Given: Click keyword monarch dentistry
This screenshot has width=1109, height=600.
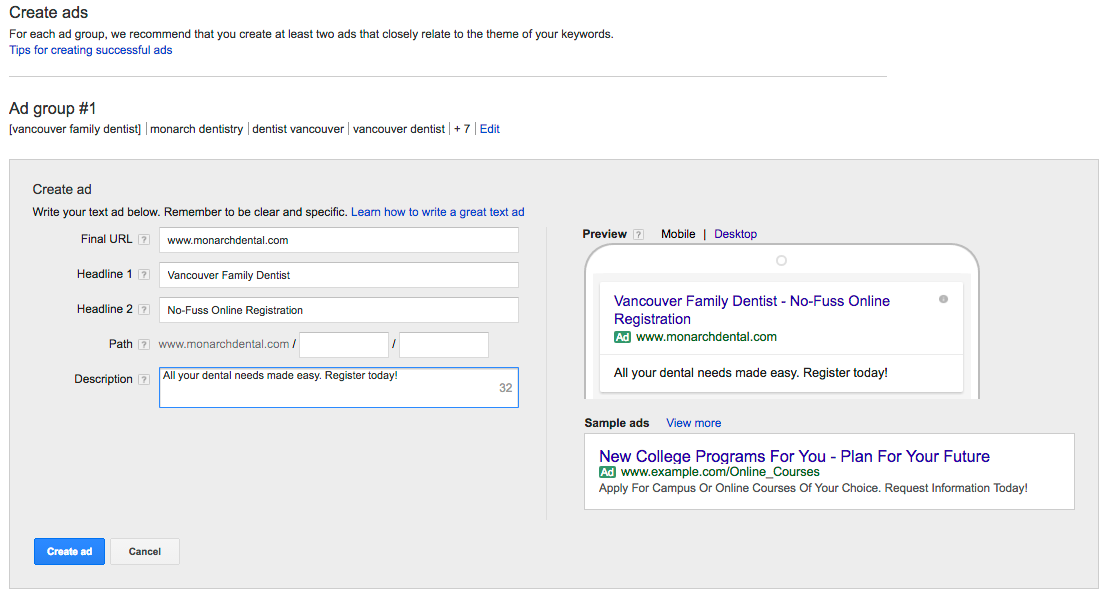Looking at the screenshot, I should 197,129.
